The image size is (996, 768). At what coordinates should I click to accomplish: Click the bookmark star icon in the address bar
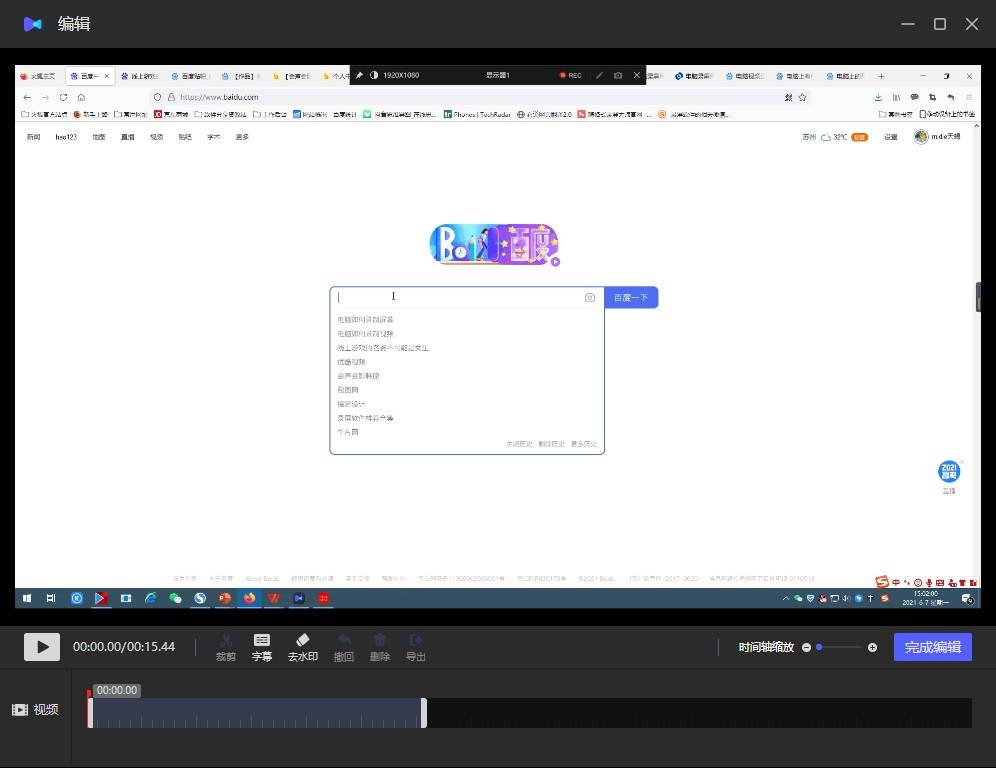[802, 97]
